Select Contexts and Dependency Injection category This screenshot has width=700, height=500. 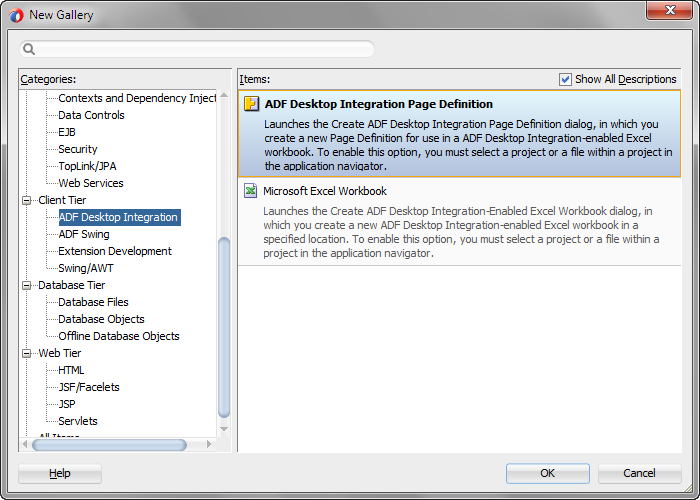click(x=137, y=98)
